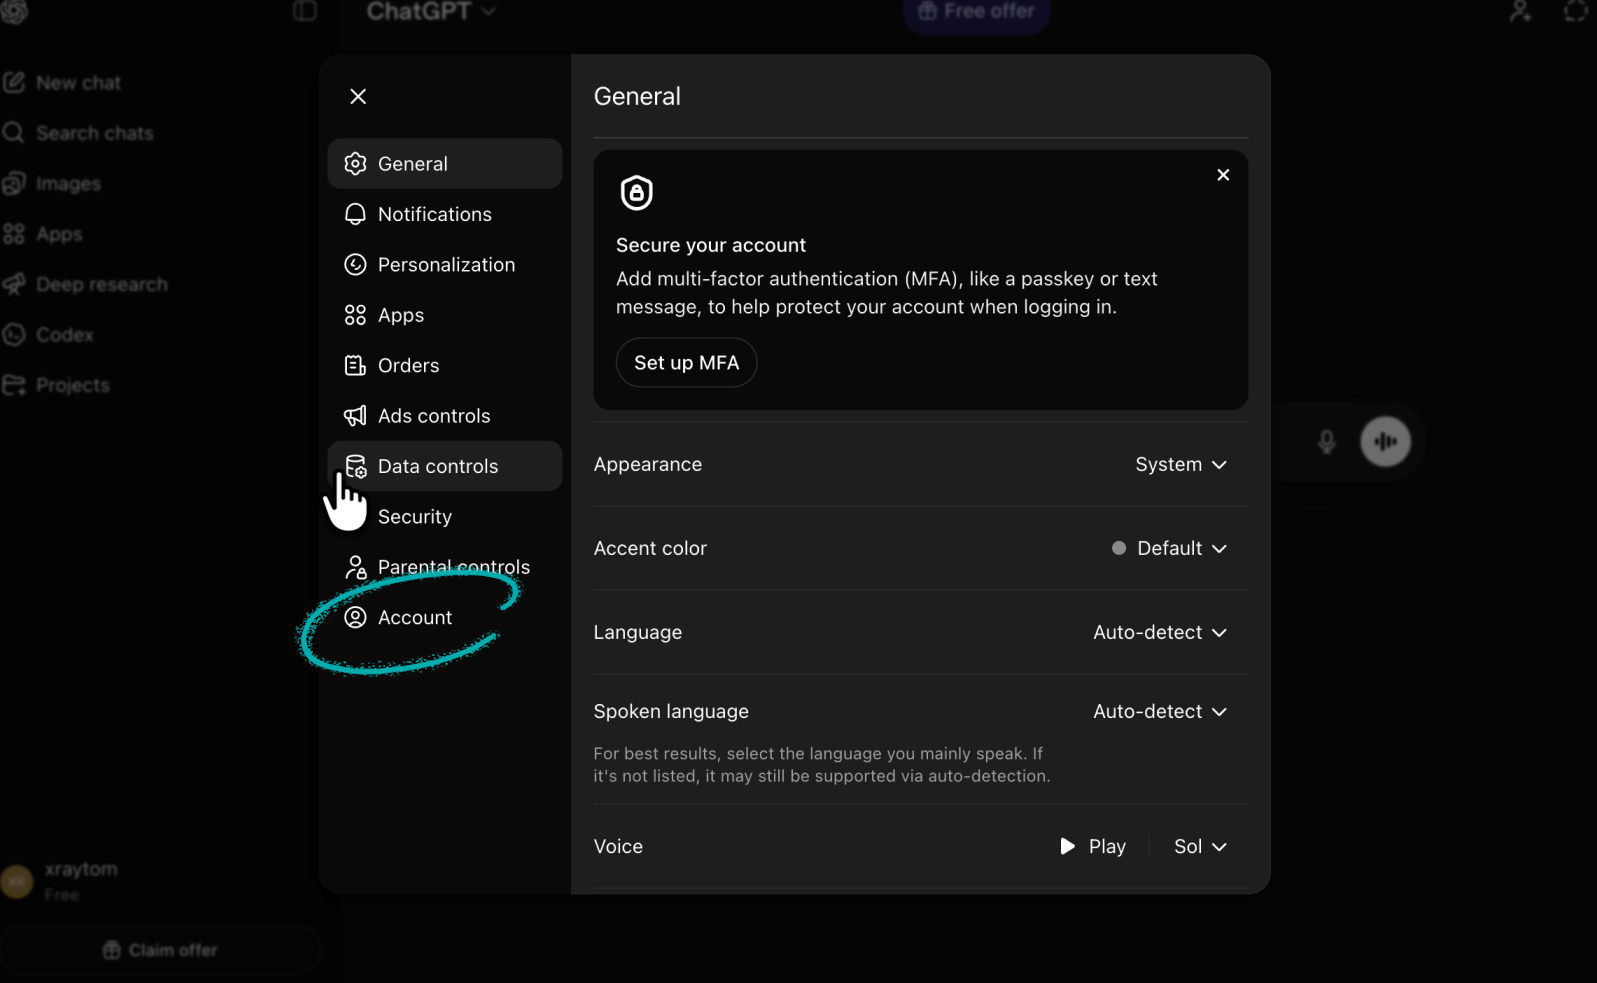Open Security settings tab
The width and height of the screenshot is (1597, 983).
[x=444, y=517]
